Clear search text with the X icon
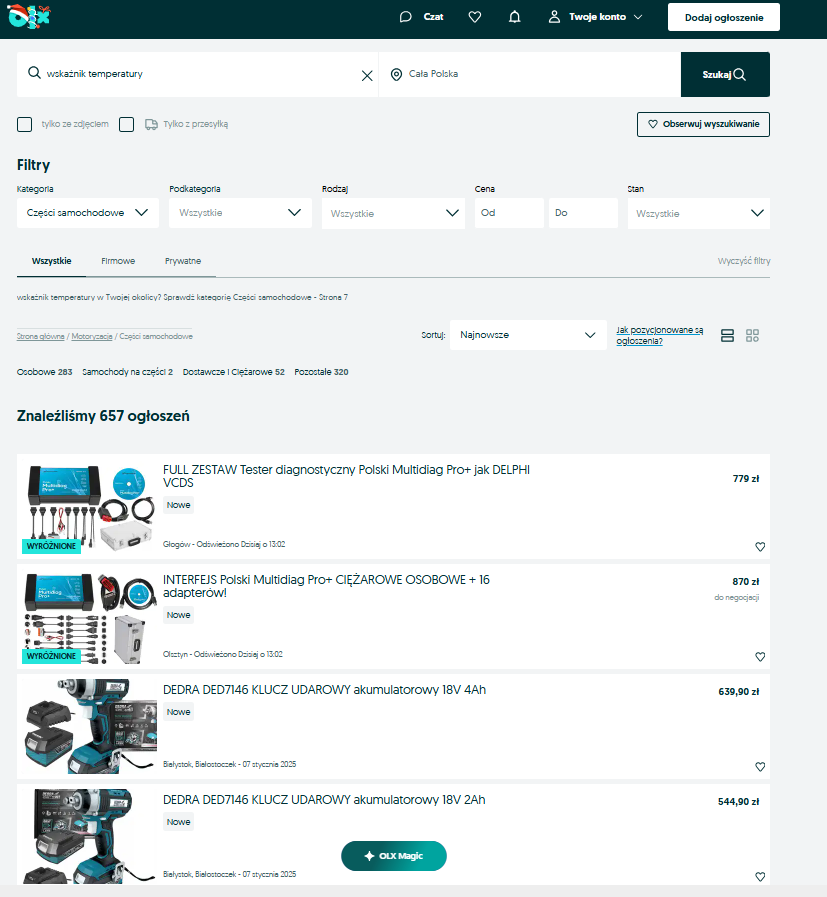827x897 pixels. point(367,75)
